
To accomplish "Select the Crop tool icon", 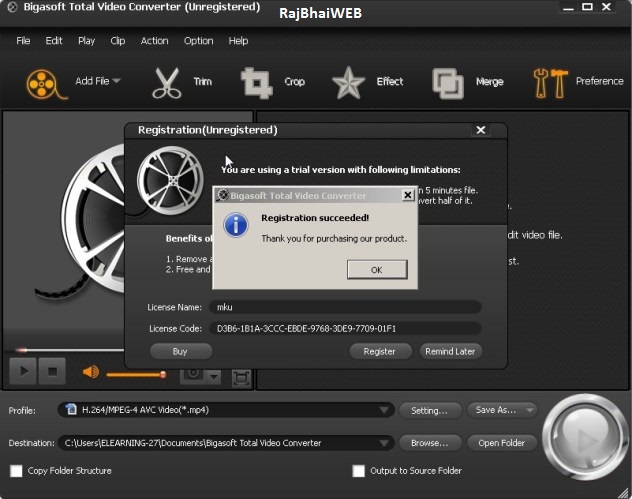I will coord(256,83).
